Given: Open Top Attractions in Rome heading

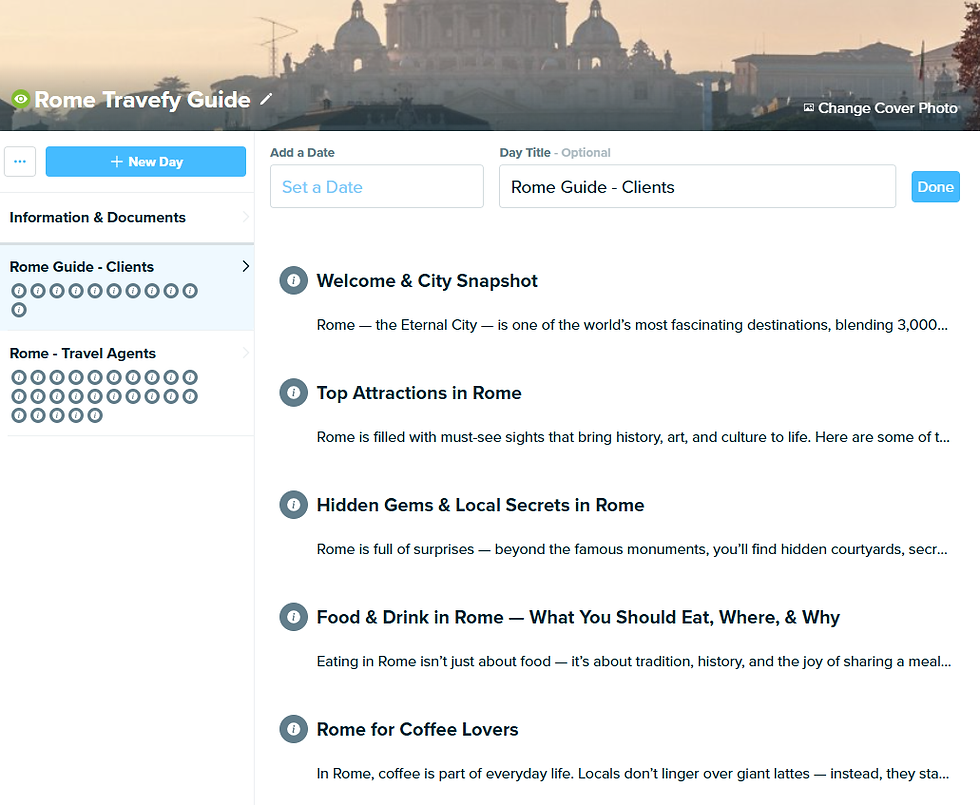Looking at the screenshot, I should 419,393.
